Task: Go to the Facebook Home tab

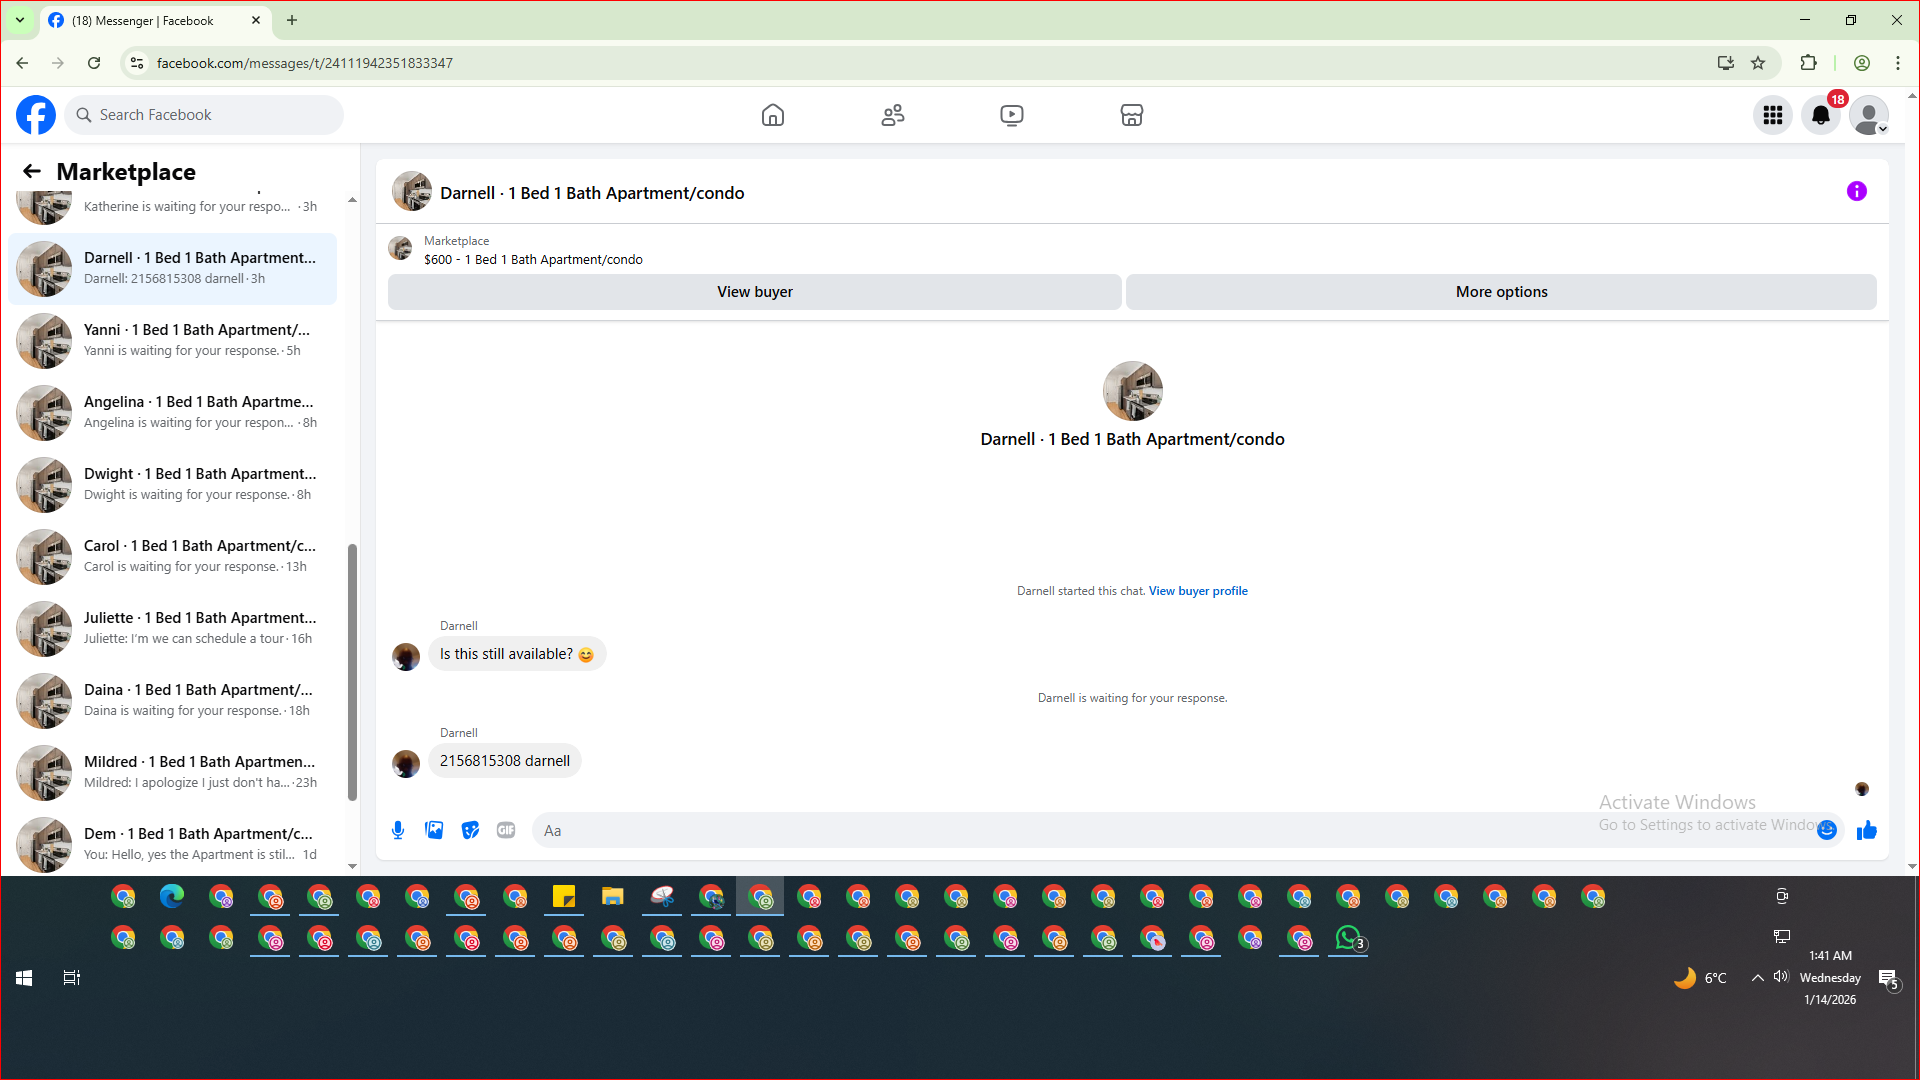Action: coord(772,115)
